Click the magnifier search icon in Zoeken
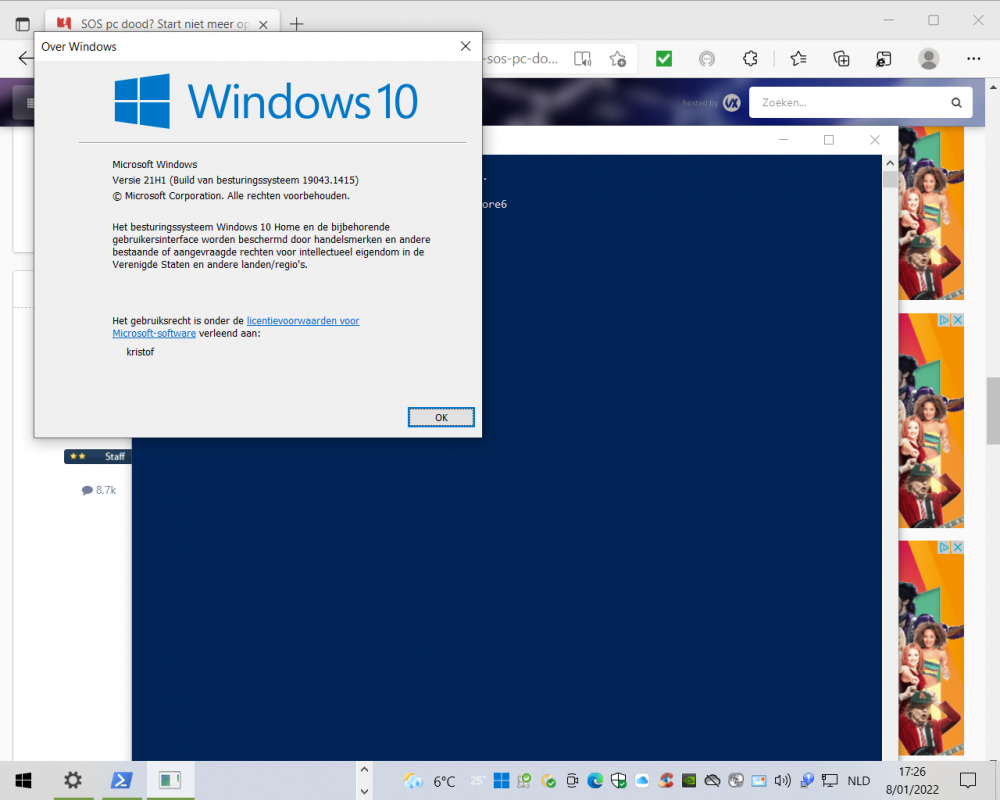 tap(956, 102)
